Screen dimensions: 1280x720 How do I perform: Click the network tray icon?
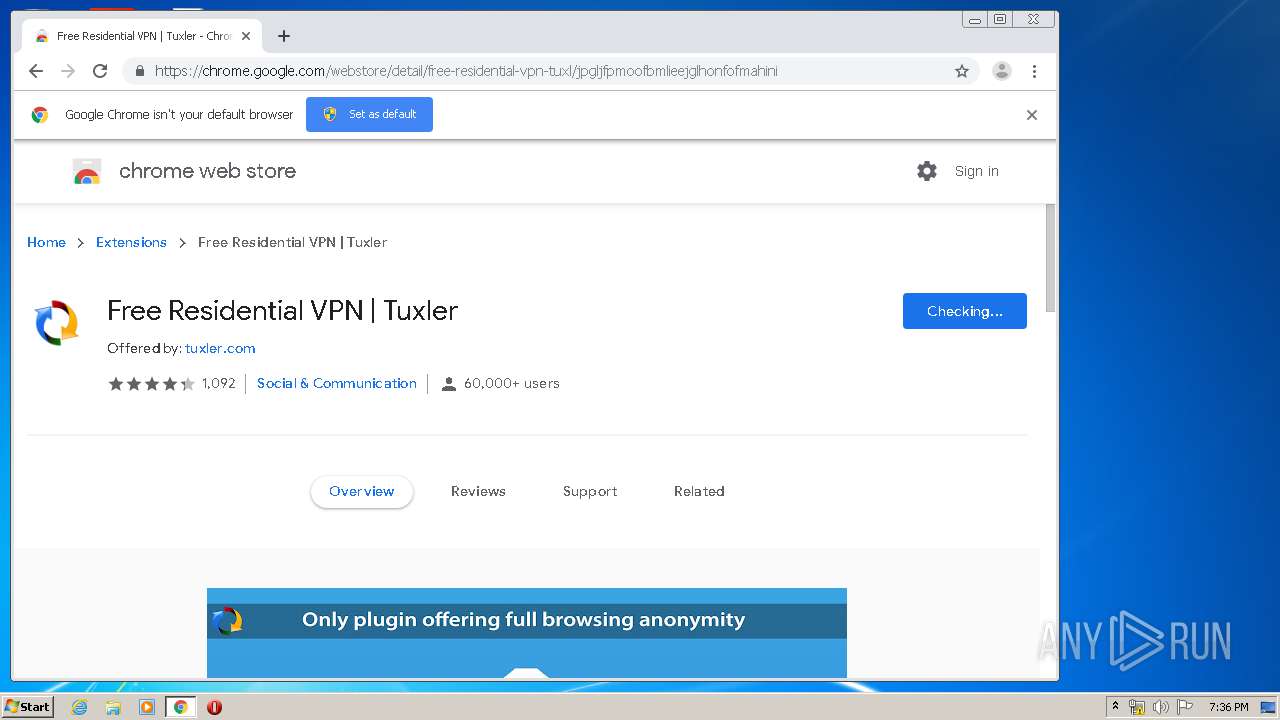pos(1137,707)
